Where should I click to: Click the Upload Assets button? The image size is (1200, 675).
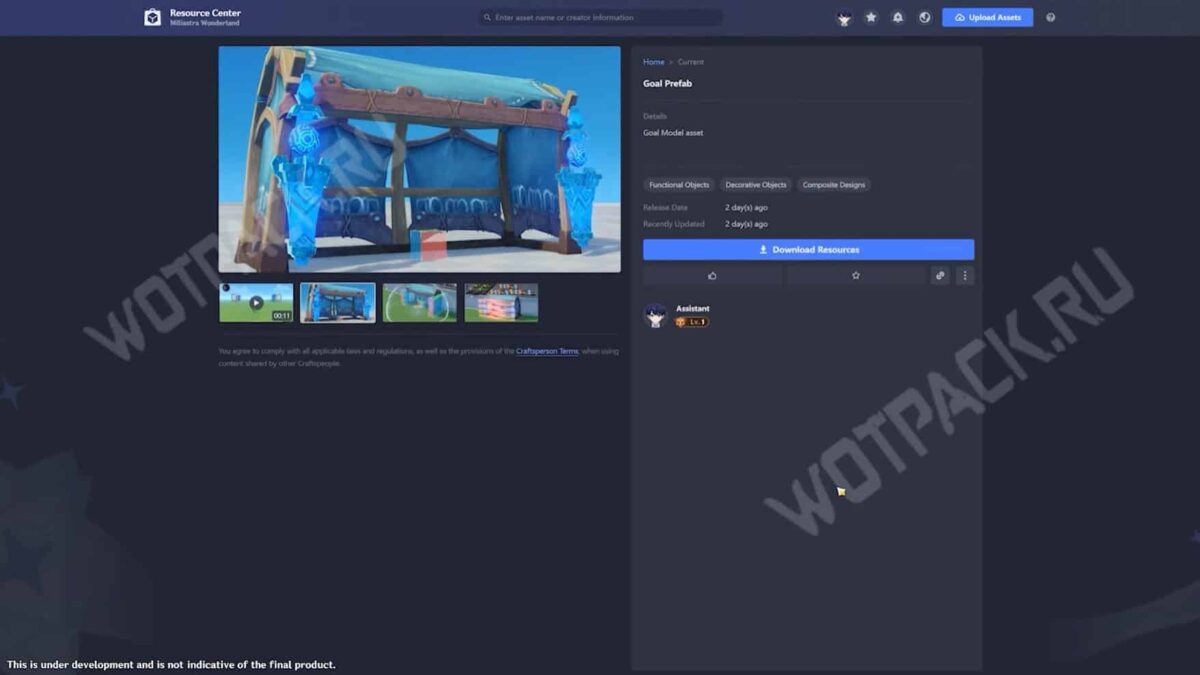987,18
